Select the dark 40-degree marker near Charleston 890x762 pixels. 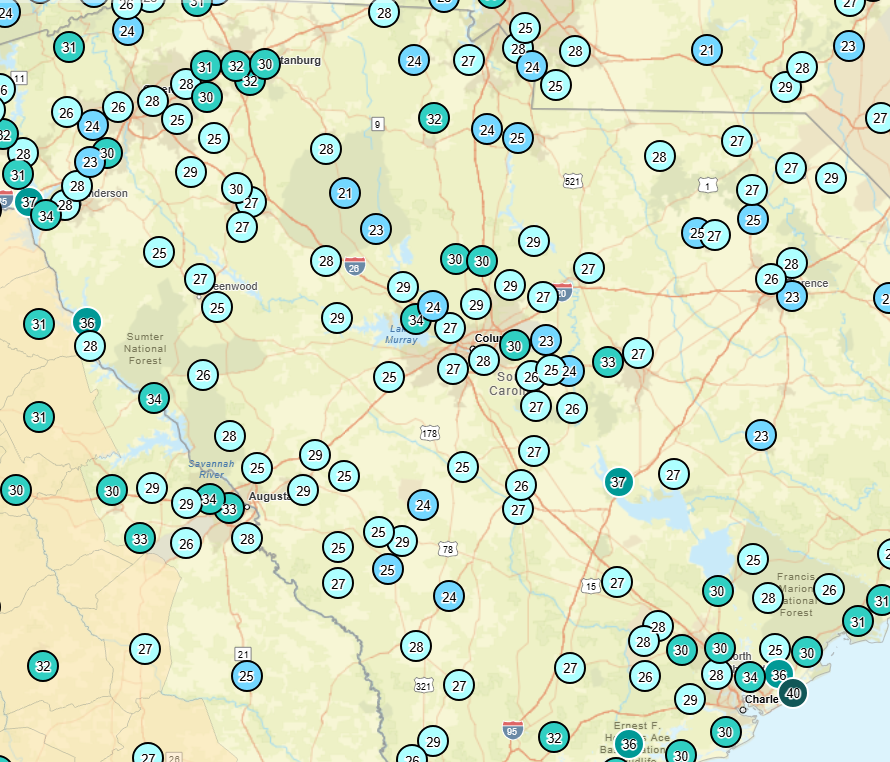point(795,691)
